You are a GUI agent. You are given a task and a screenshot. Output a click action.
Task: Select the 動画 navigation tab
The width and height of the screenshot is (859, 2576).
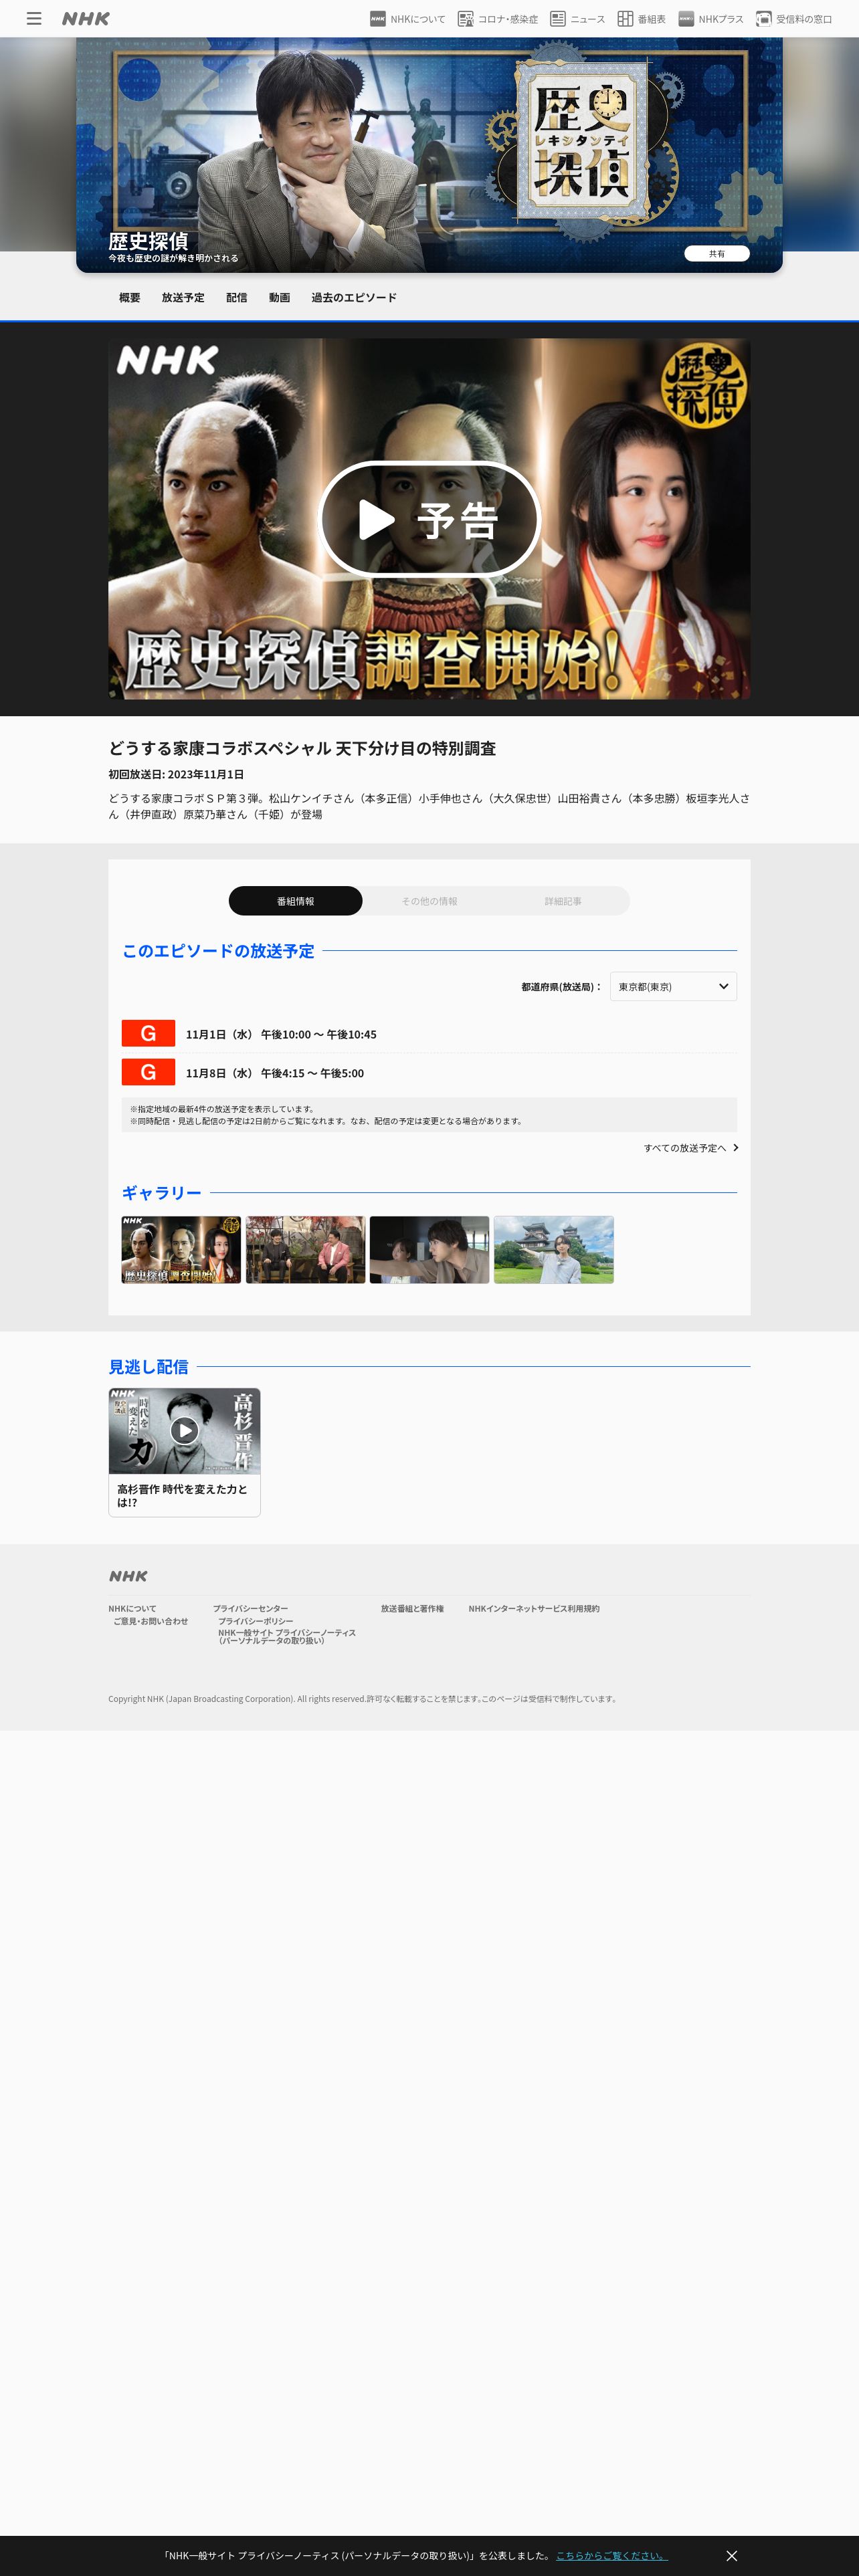point(279,297)
